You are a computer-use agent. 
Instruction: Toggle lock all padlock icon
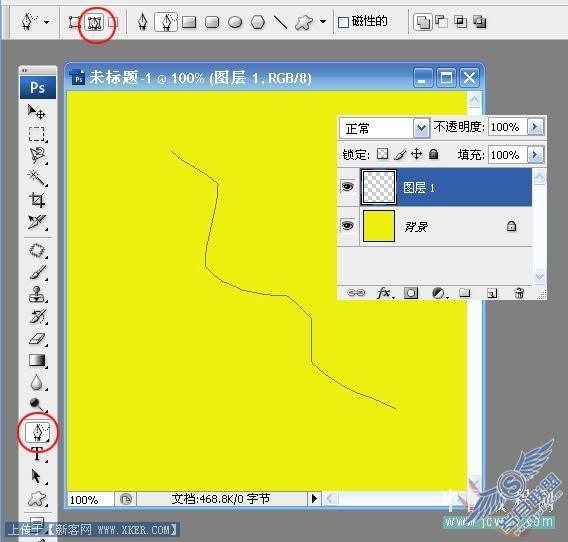[434, 154]
